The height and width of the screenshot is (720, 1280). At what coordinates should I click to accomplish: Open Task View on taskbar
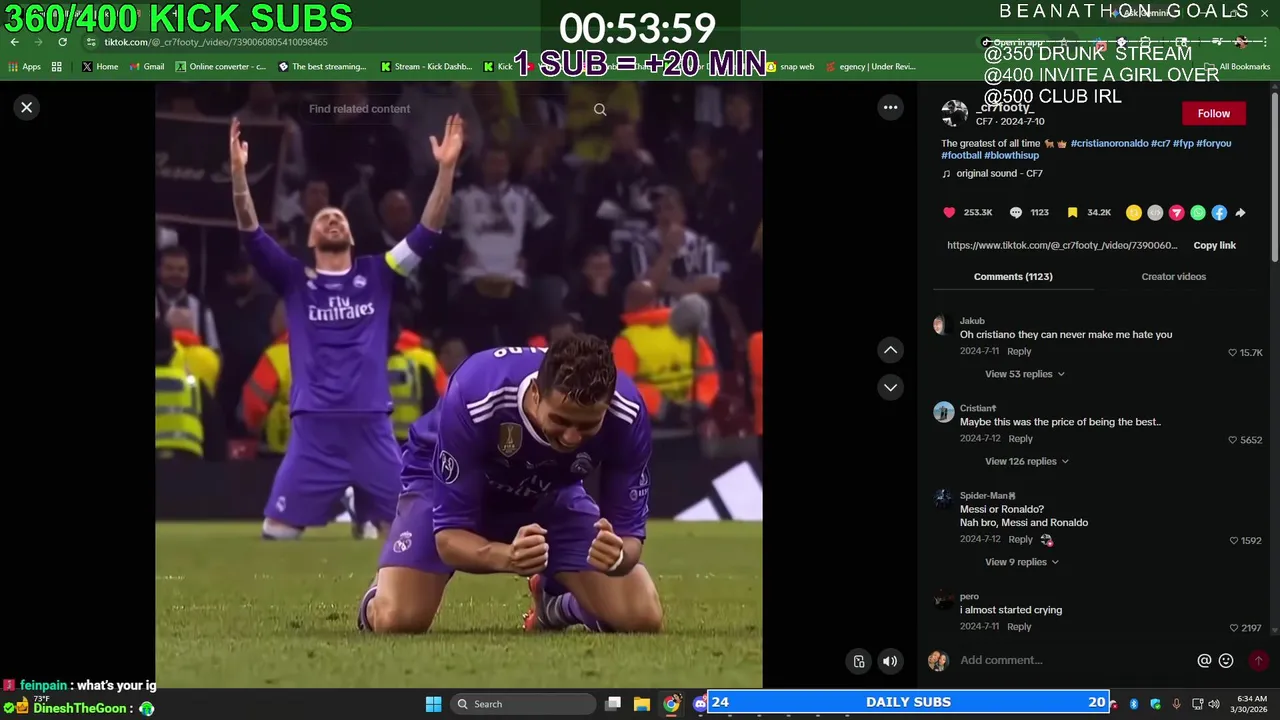coord(613,704)
